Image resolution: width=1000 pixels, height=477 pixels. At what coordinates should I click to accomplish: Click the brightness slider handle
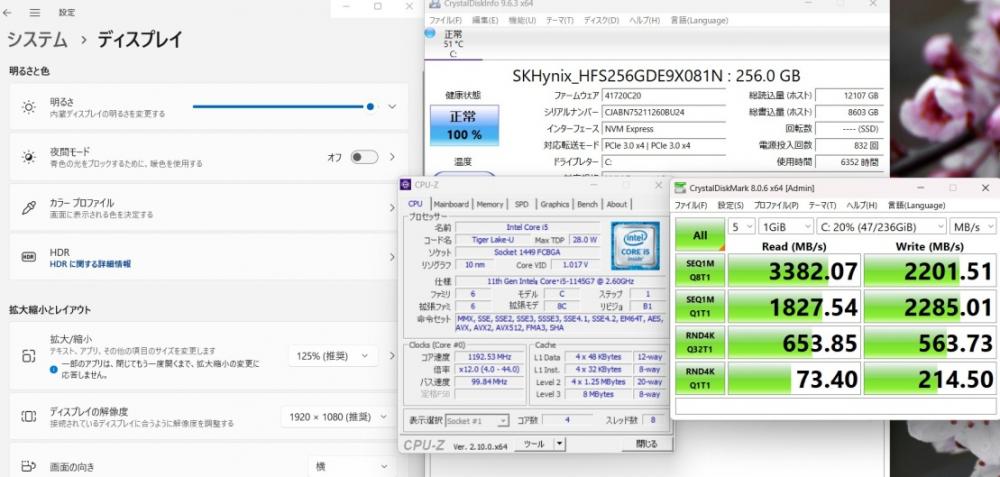click(371, 106)
